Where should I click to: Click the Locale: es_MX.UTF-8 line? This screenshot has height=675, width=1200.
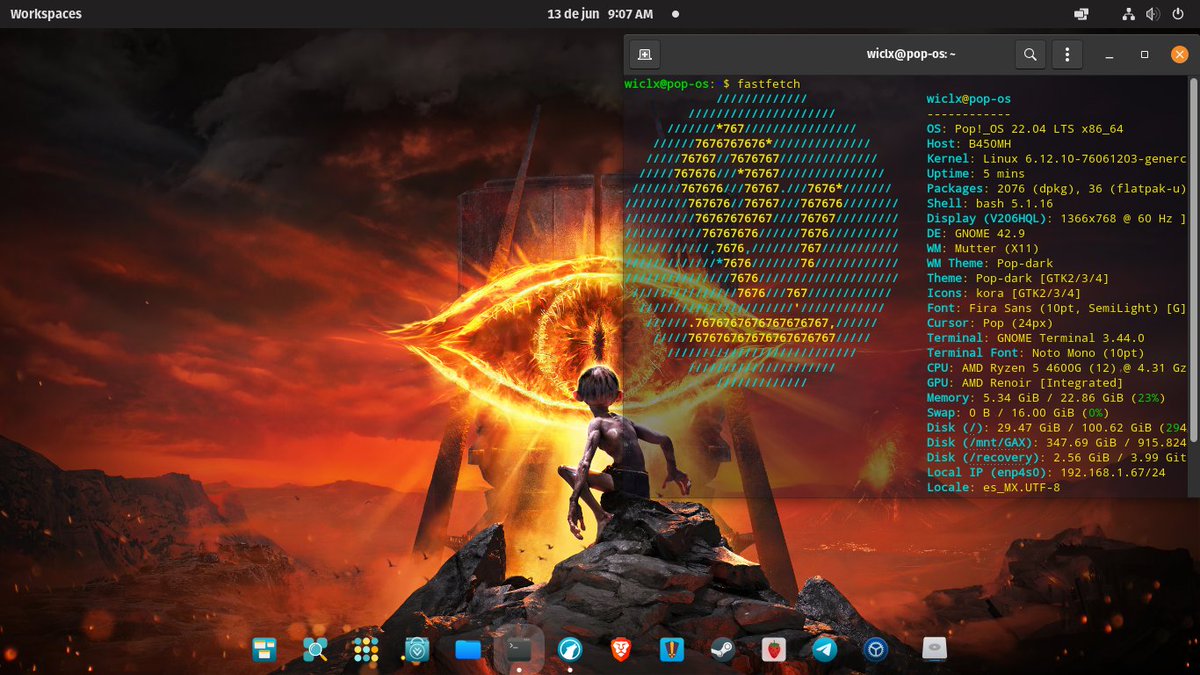point(993,487)
